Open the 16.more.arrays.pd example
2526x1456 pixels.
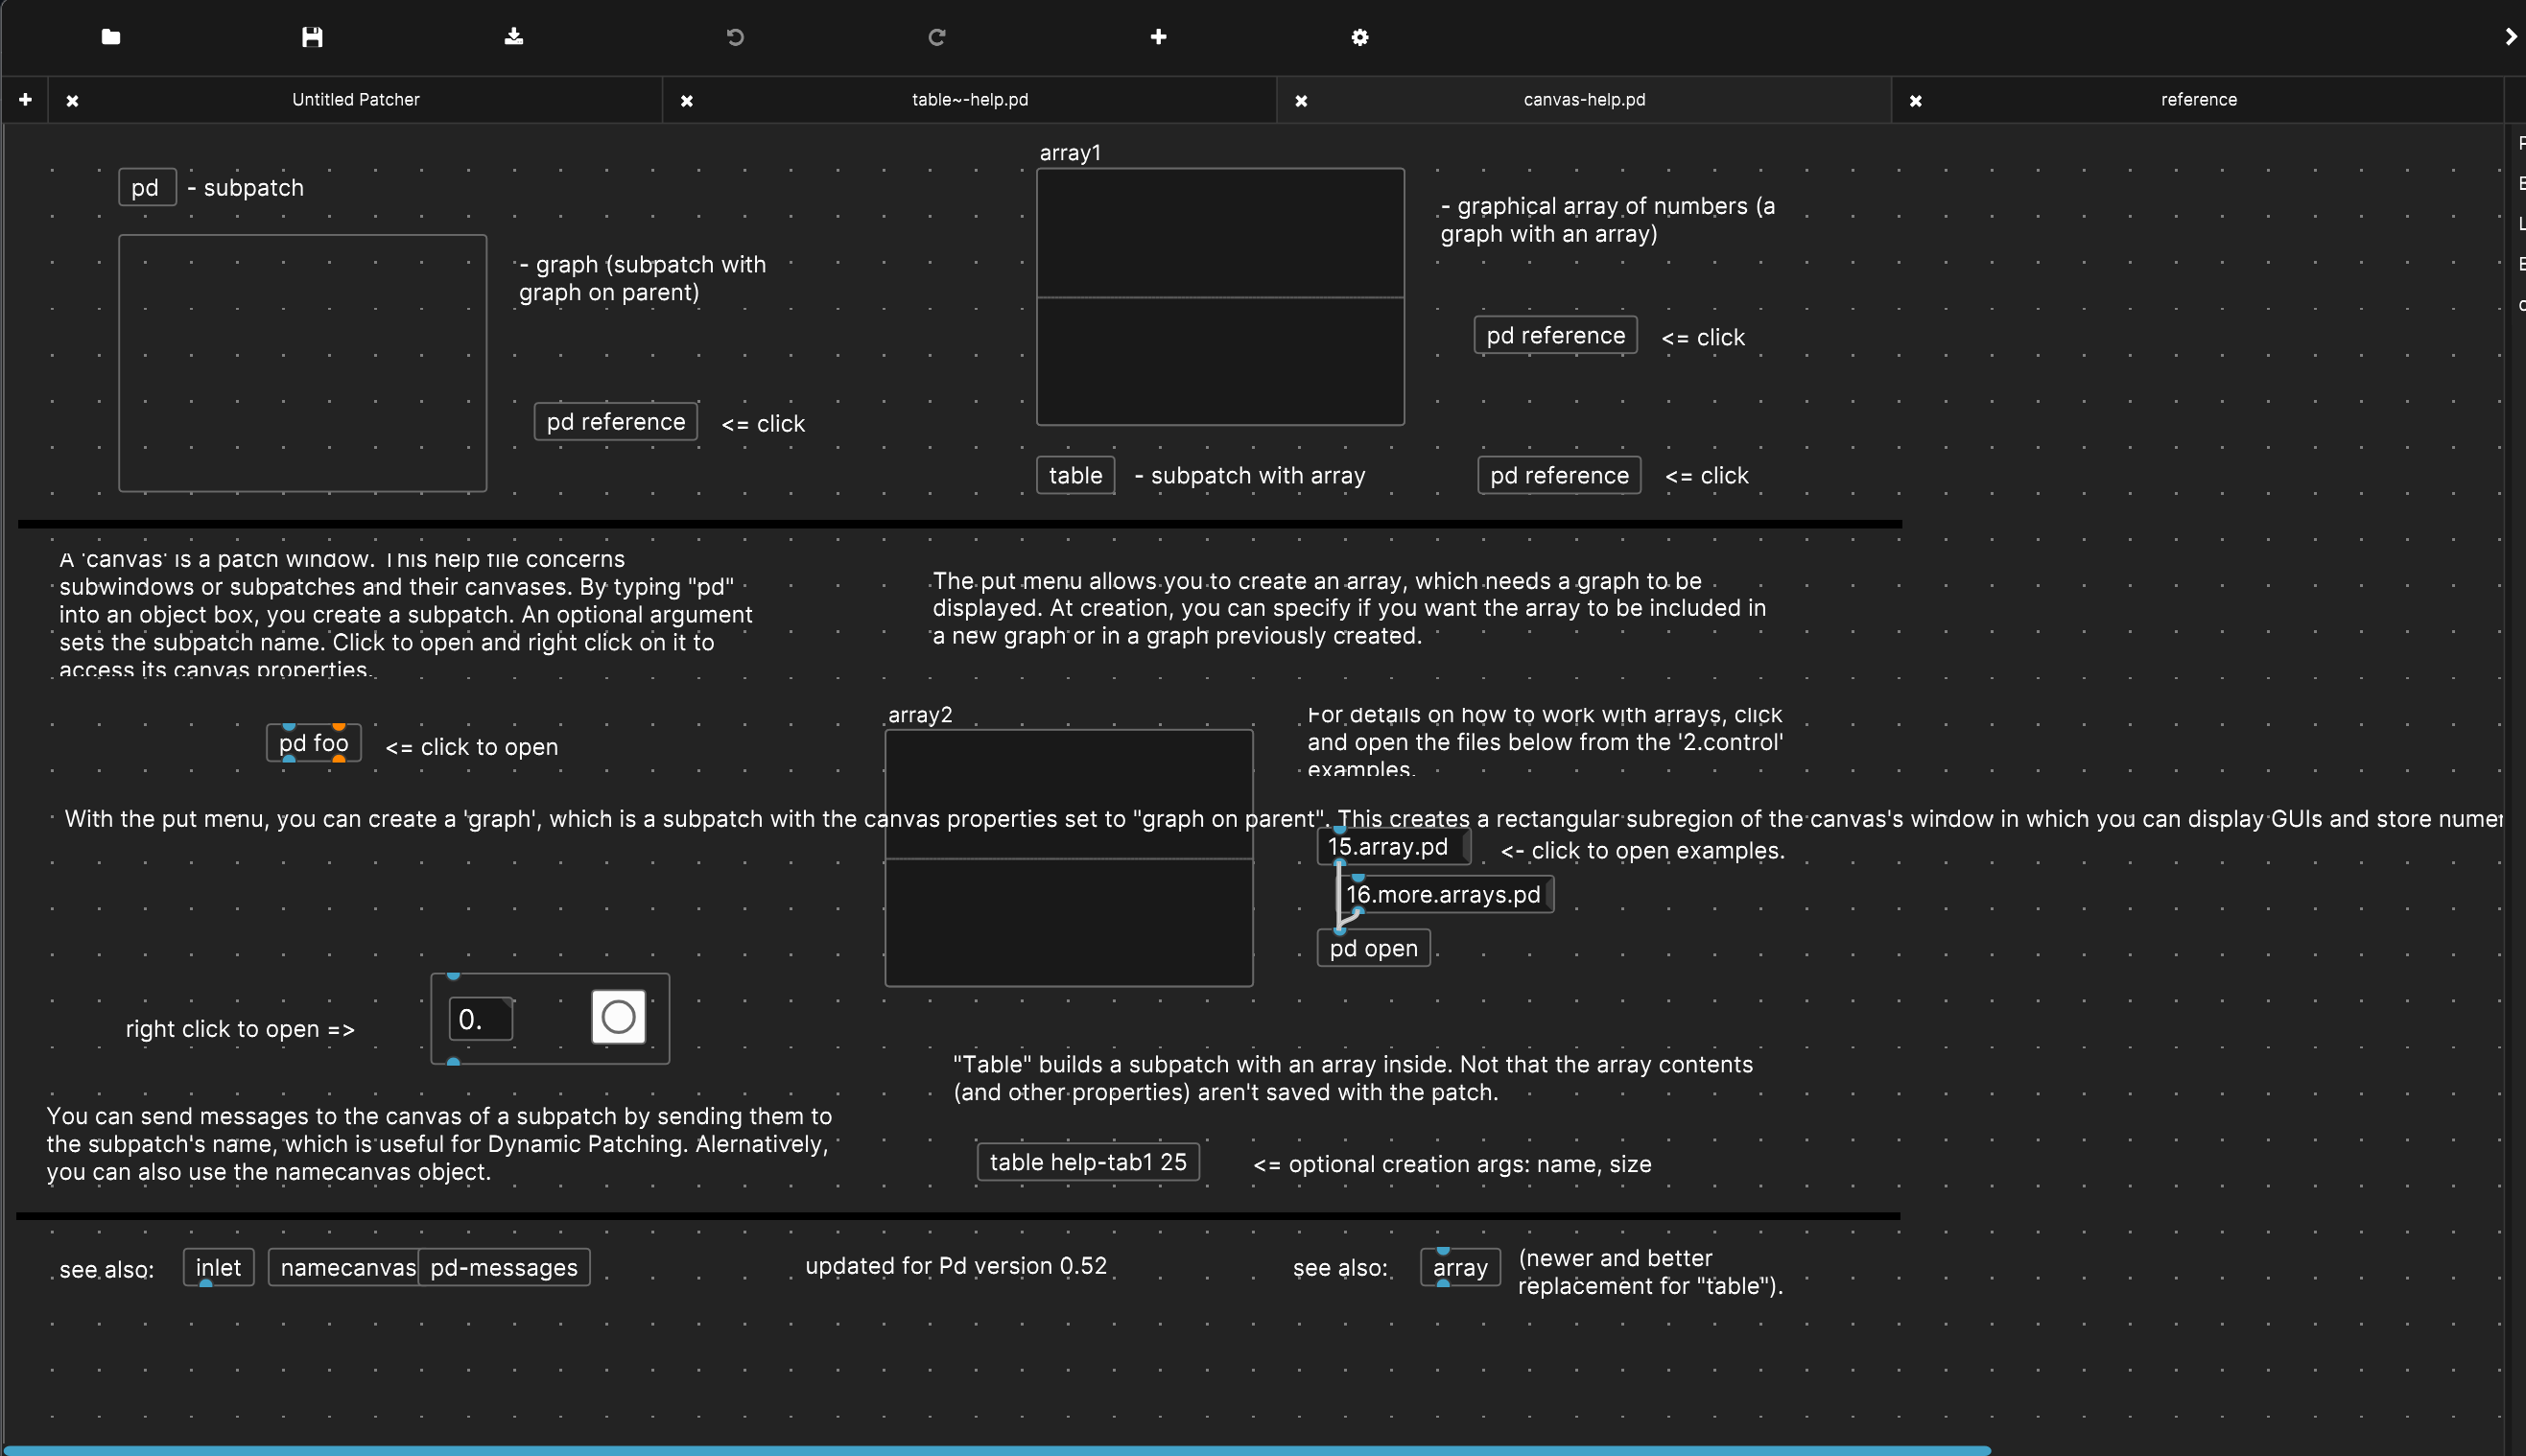coord(1446,894)
